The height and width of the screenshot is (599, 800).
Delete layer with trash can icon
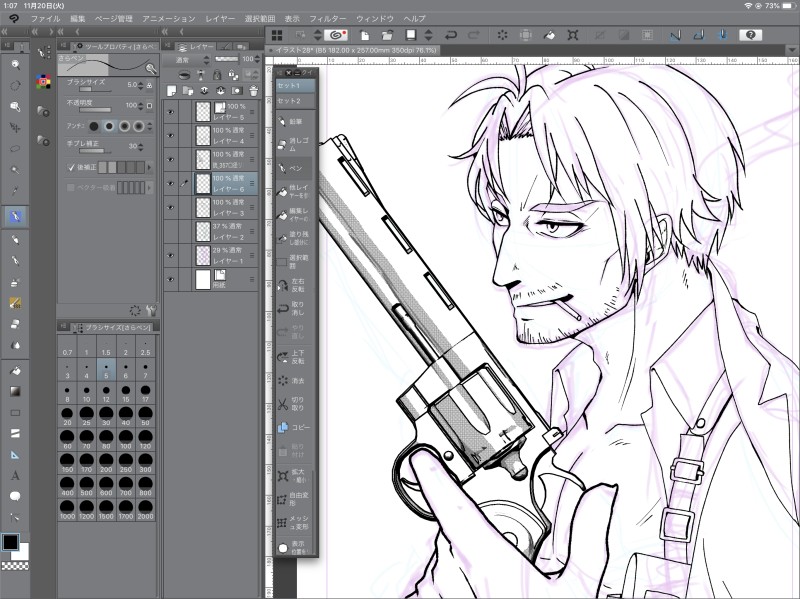[x=254, y=91]
